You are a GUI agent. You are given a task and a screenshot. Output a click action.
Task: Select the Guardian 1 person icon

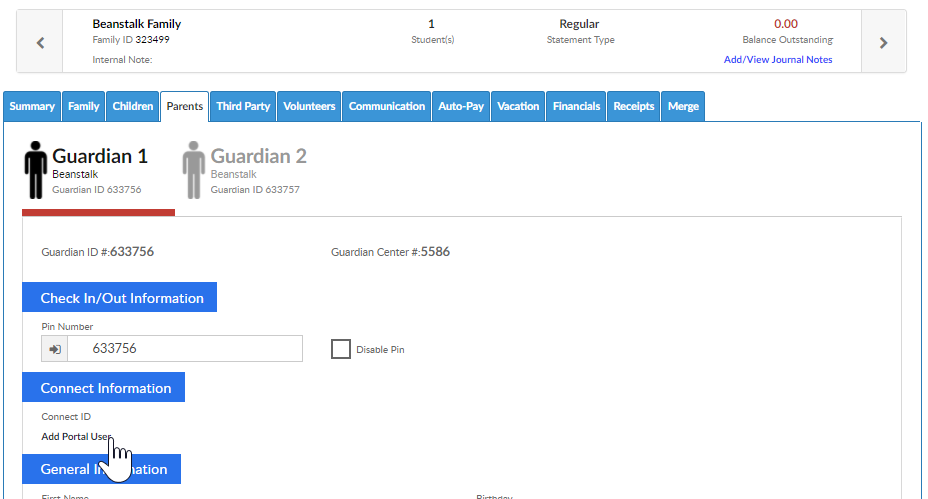pos(36,170)
